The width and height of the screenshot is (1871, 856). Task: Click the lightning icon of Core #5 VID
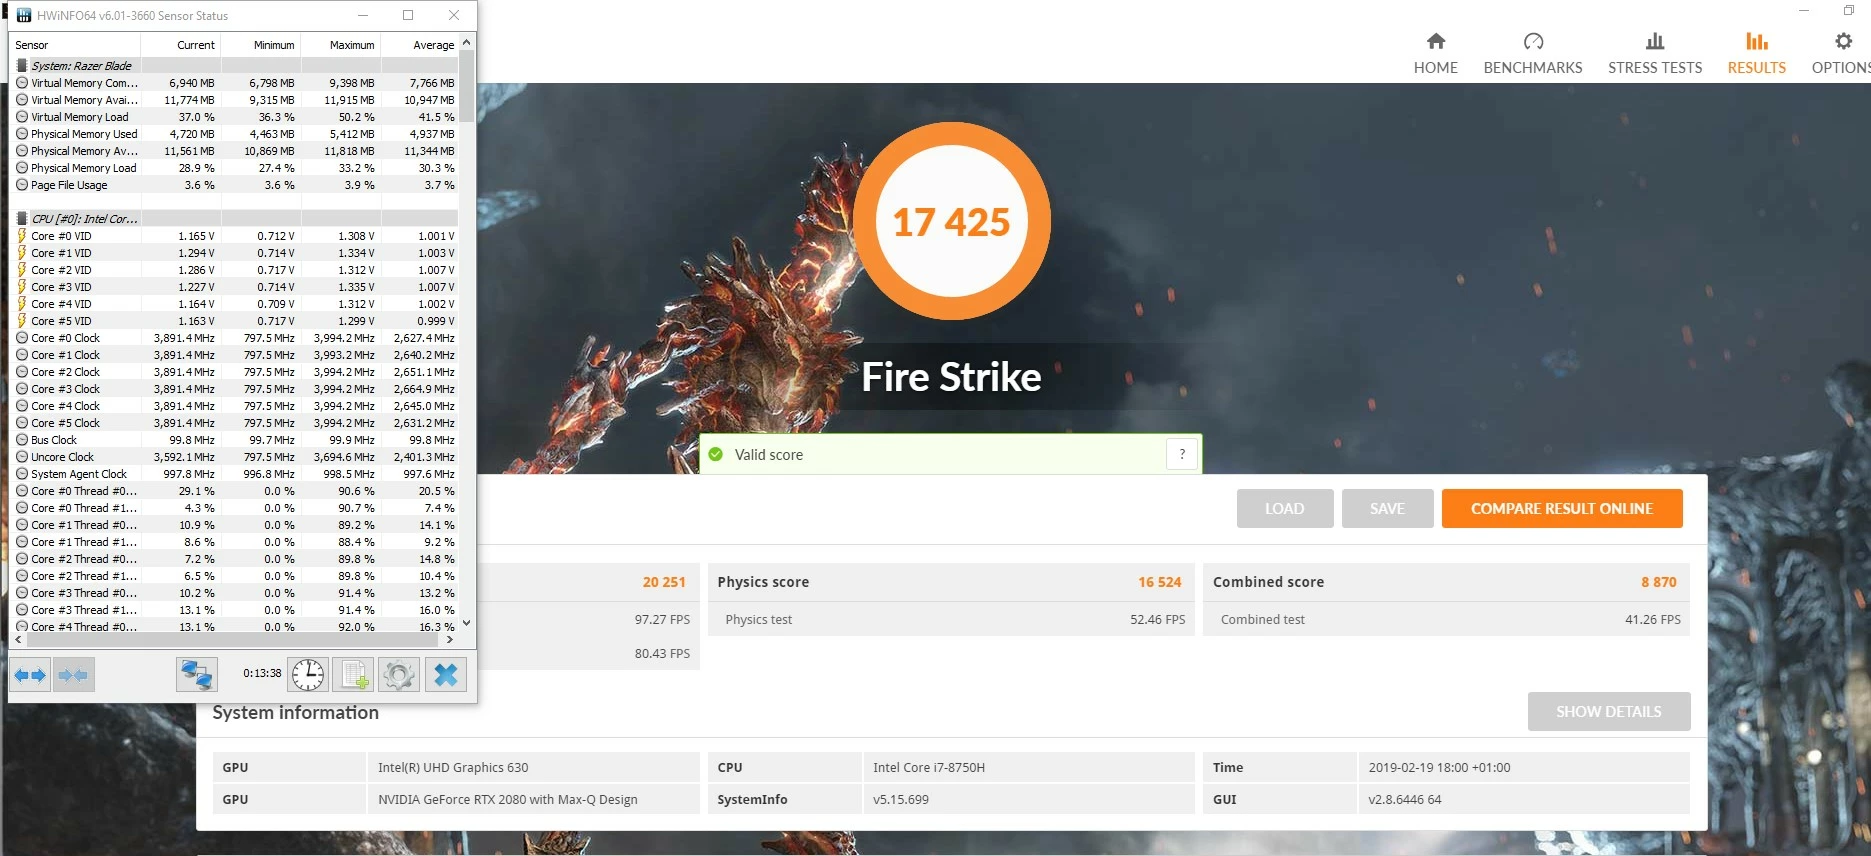[22, 321]
